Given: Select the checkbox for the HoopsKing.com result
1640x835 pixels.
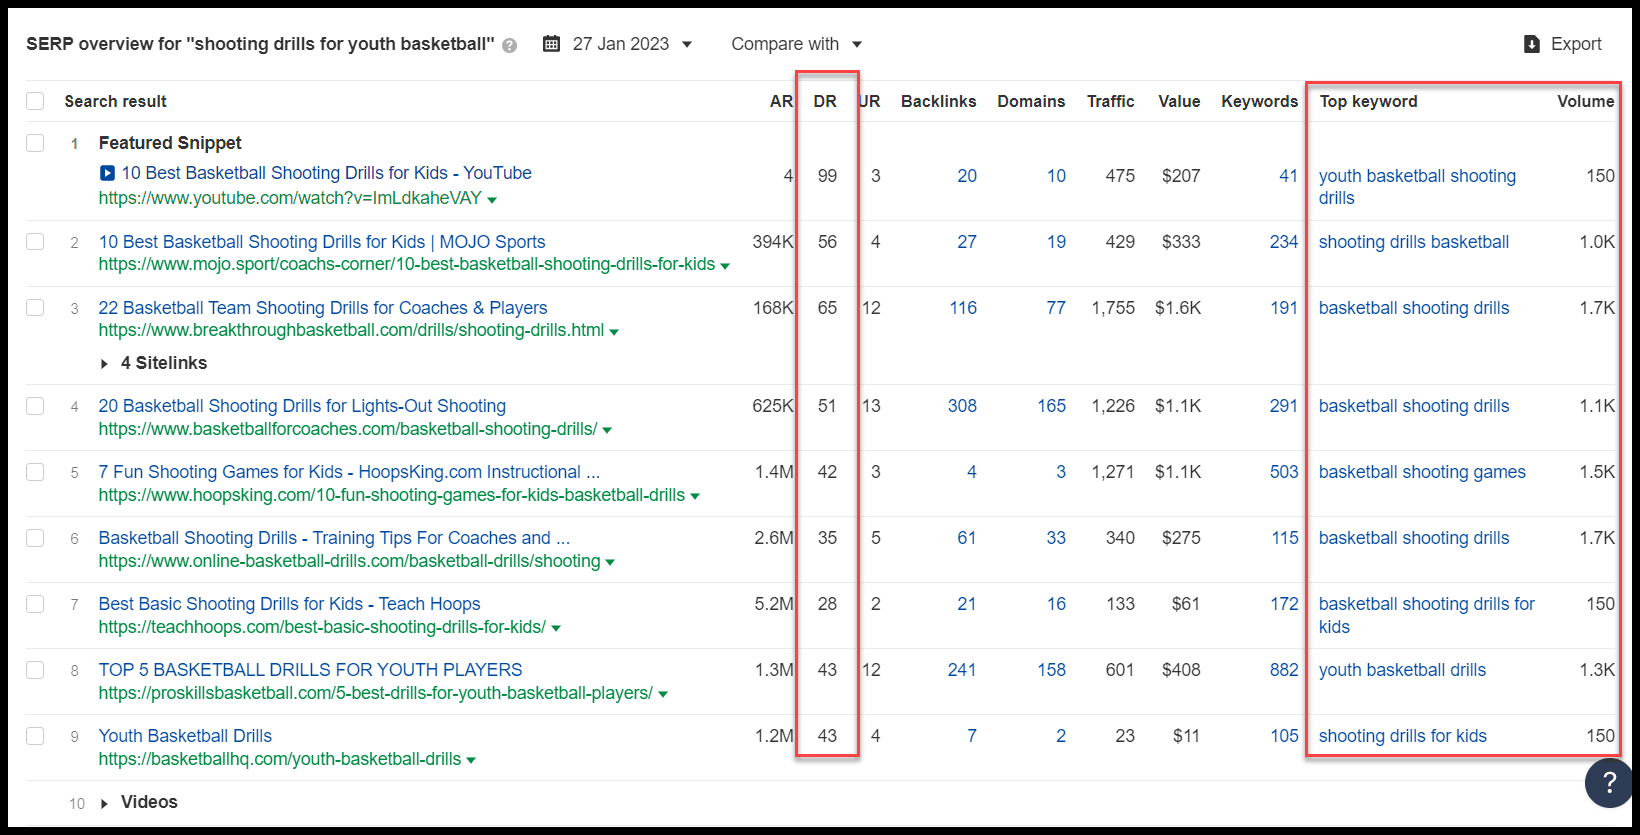Looking at the screenshot, I should point(36,472).
